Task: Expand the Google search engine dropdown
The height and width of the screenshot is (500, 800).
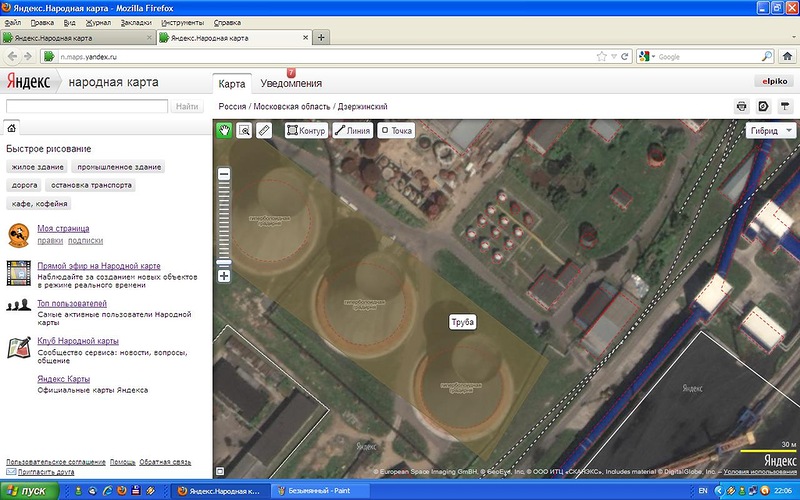Action: (647, 57)
